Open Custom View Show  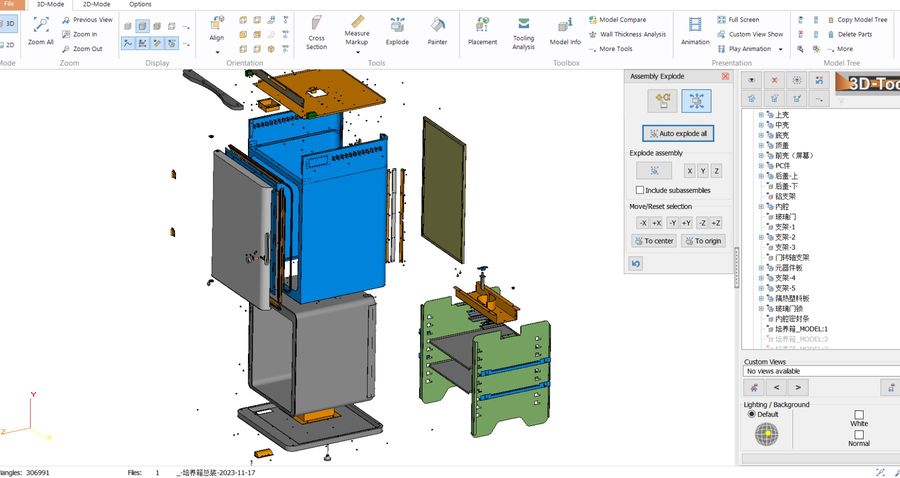point(750,34)
